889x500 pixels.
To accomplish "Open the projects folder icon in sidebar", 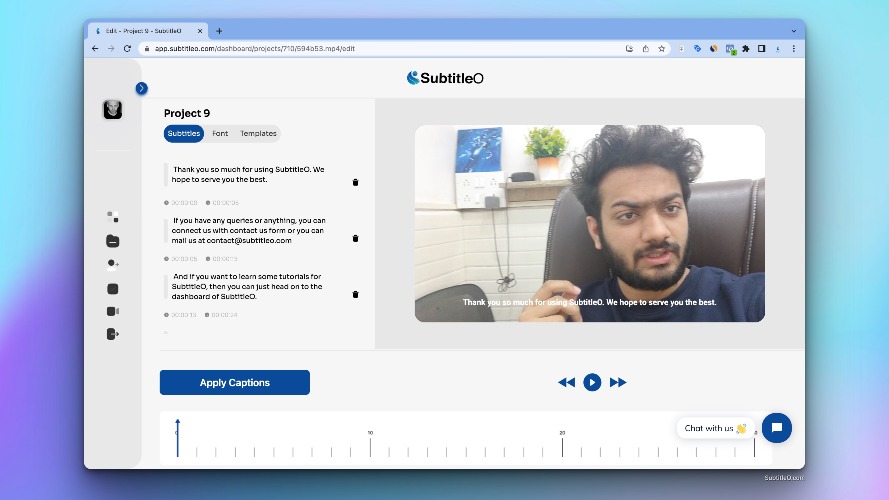I will (113, 241).
